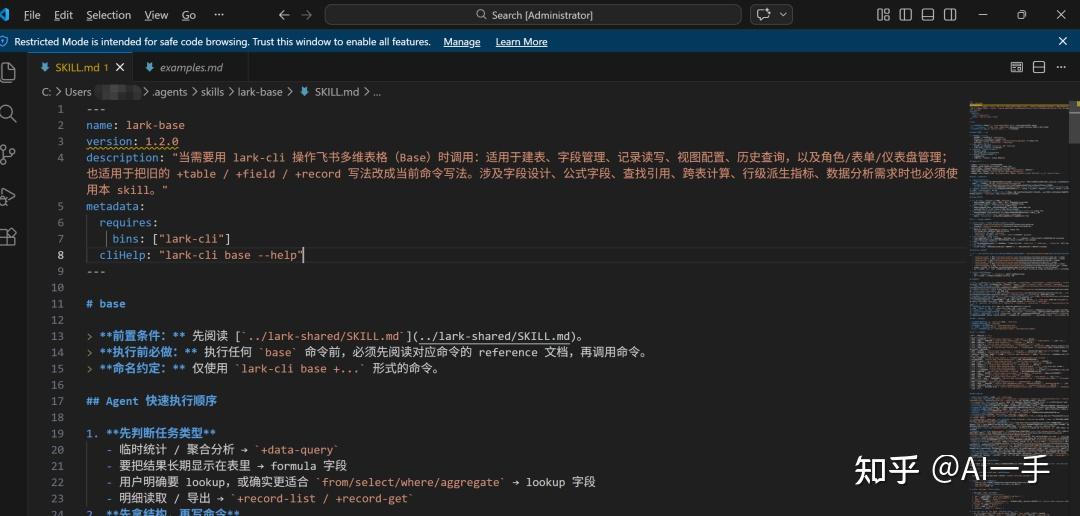Click the 'metadata:' line
Viewport: 1080px width, 516px height.
pyautogui.click(x=116, y=206)
